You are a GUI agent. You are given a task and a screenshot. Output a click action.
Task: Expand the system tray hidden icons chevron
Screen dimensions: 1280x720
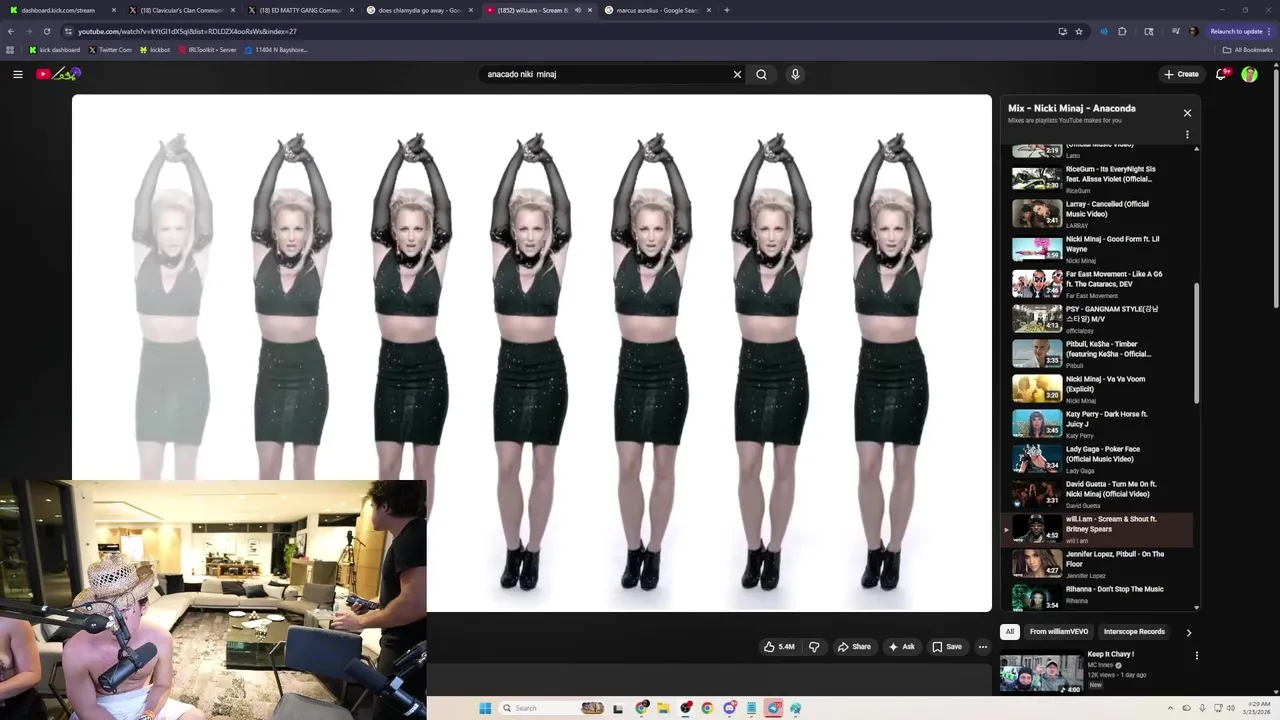[1170, 708]
